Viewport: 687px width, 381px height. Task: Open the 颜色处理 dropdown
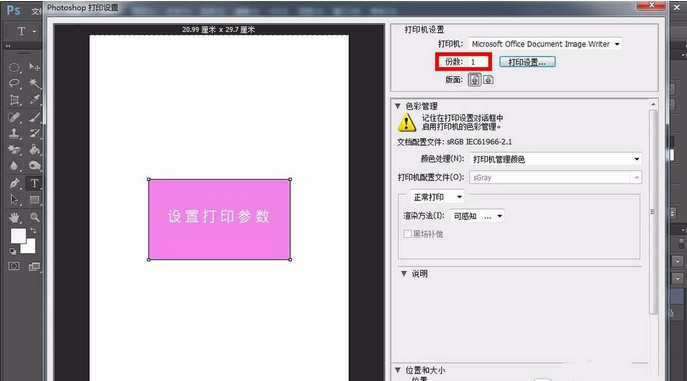click(x=556, y=159)
